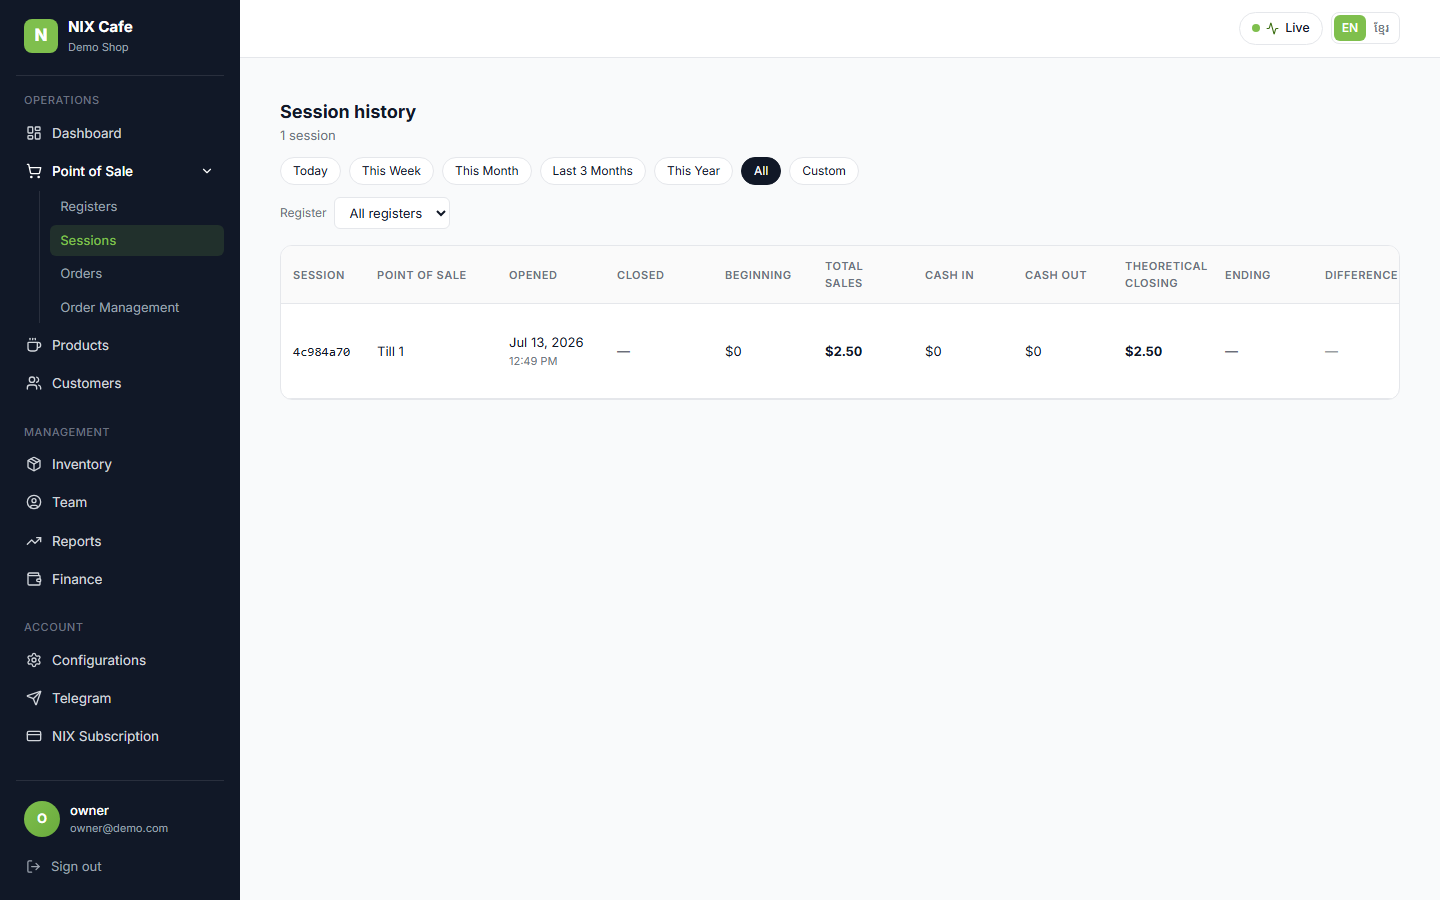Click the Inventory box icon
The height and width of the screenshot is (900, 1440).
tap(34, 464)
